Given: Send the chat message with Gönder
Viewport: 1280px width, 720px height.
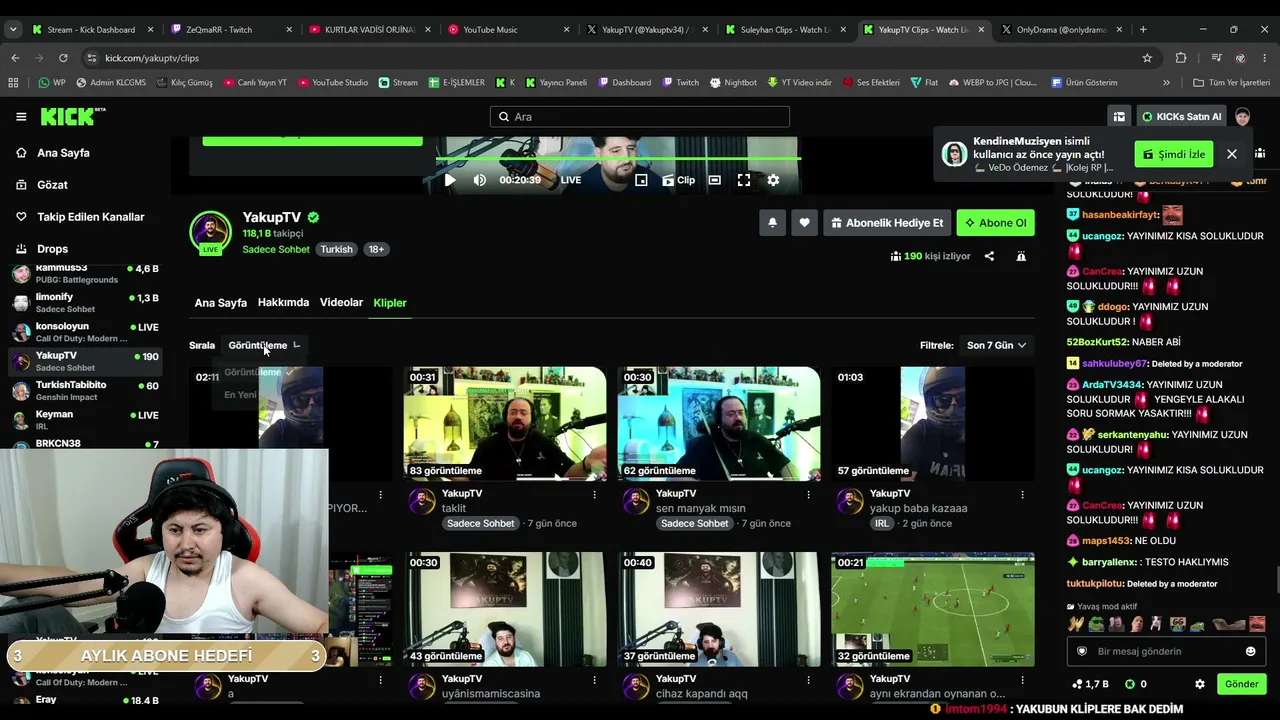Looking at the screenshot, I should pyautogui.click(x=1242, y=684).
